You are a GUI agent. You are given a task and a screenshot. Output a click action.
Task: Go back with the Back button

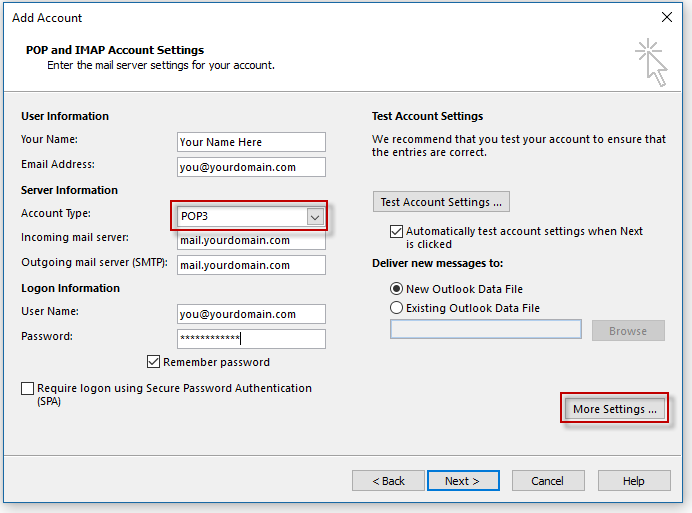pyautogui.click(x=388, y=481)
